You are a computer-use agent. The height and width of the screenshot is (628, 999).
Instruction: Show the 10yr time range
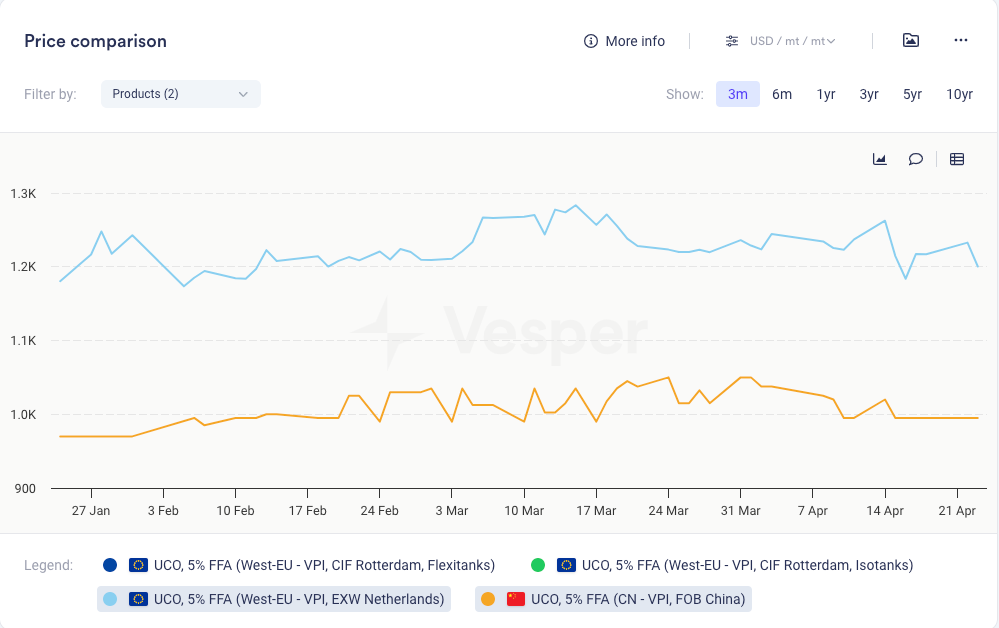959,94
